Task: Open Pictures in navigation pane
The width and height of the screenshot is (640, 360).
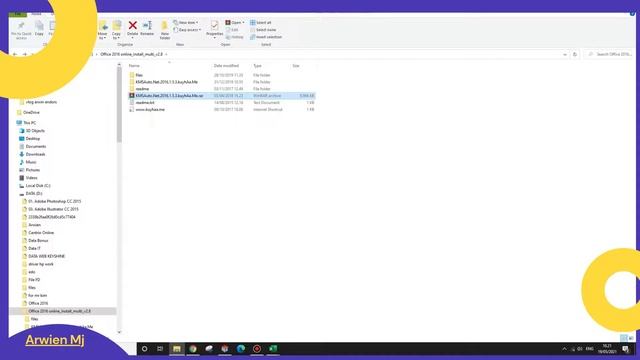Action: (30, 170)
